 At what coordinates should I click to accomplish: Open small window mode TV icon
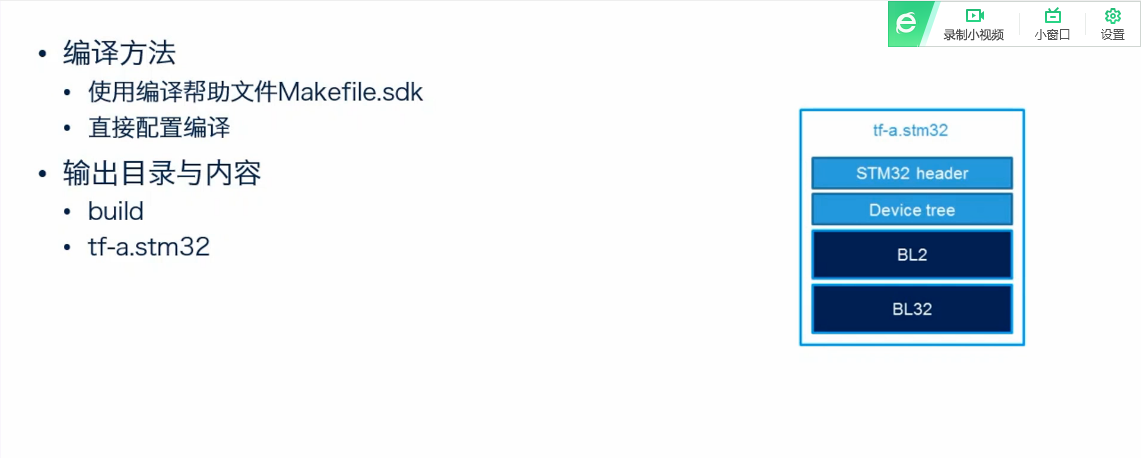tap(1052, 15)
